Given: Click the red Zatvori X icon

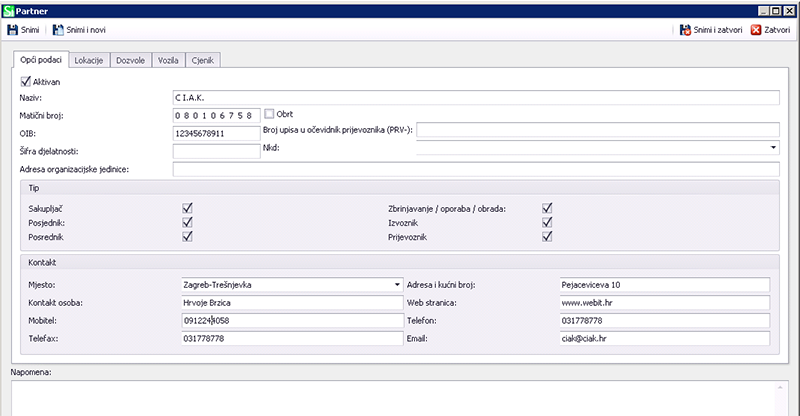Looking at the screenshot, I should pyautogui.click(x=756, y=30).
